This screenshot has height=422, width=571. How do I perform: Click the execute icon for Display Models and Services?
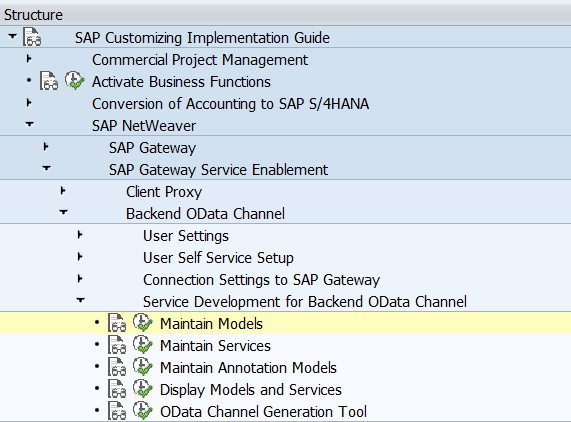pyautogui.click(x=143, y=389)
